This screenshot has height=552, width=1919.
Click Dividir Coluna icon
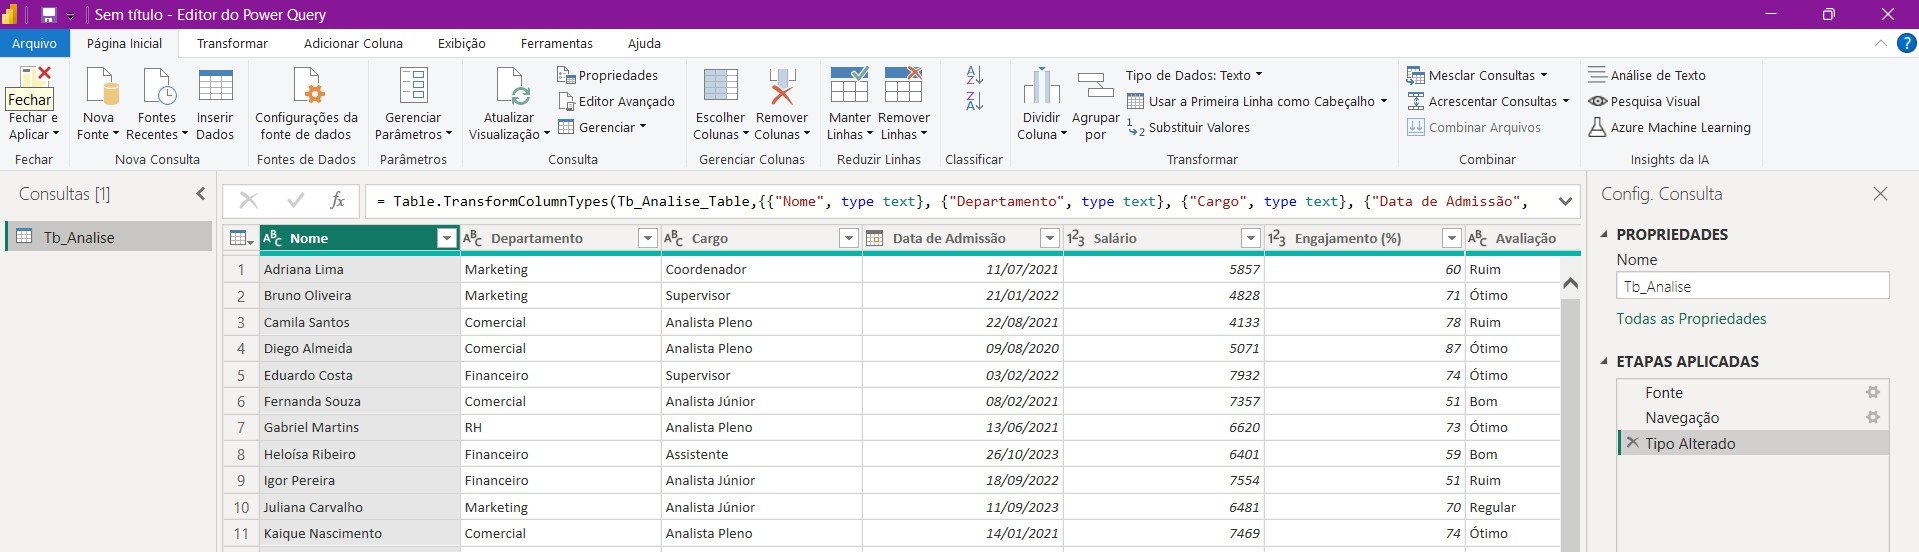[1041, 87]
